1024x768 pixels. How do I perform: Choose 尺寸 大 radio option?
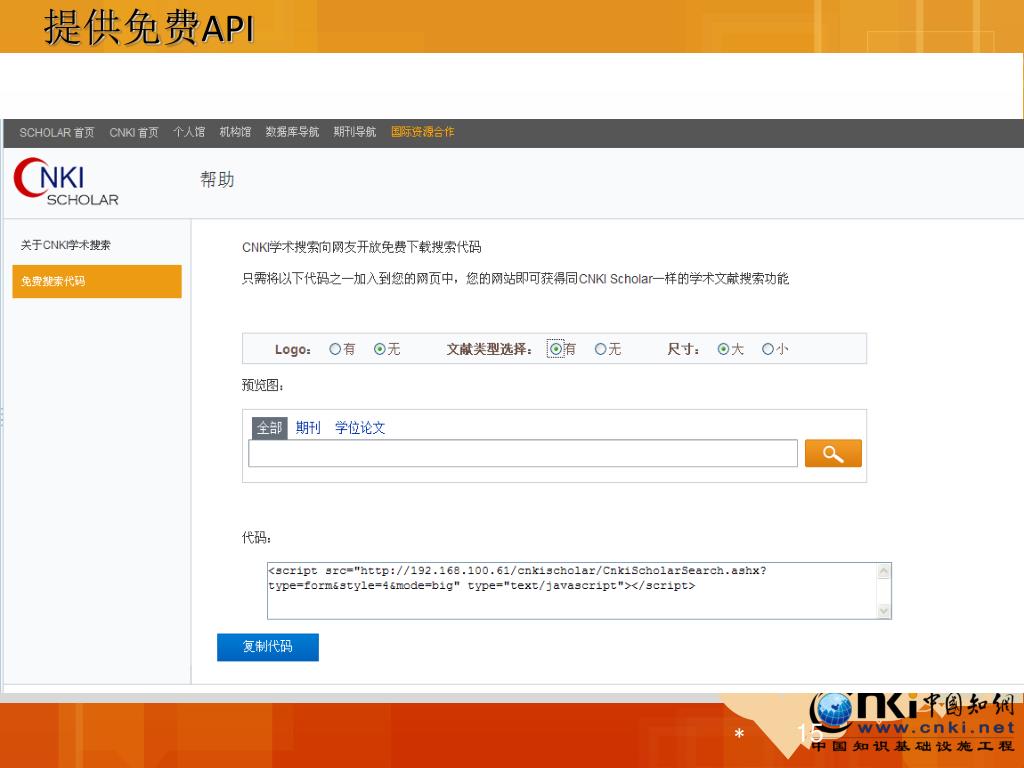pos(723,349)
